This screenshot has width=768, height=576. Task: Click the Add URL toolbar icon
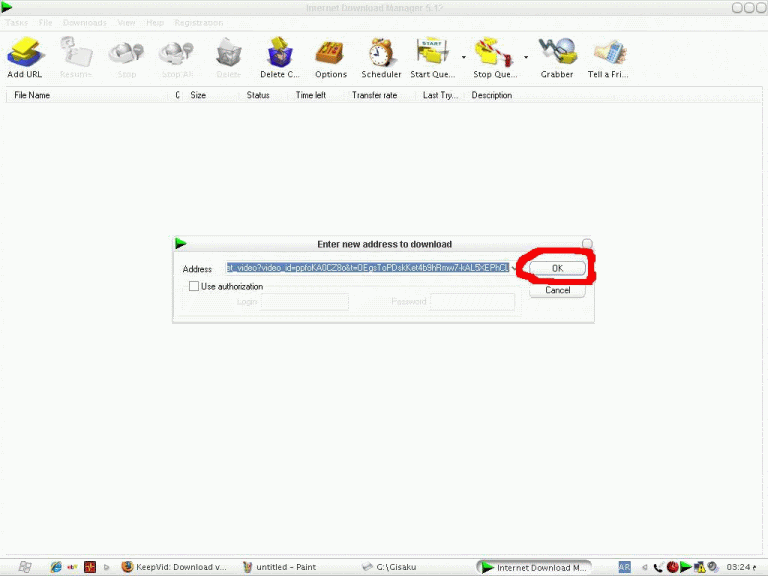(24, 54)
